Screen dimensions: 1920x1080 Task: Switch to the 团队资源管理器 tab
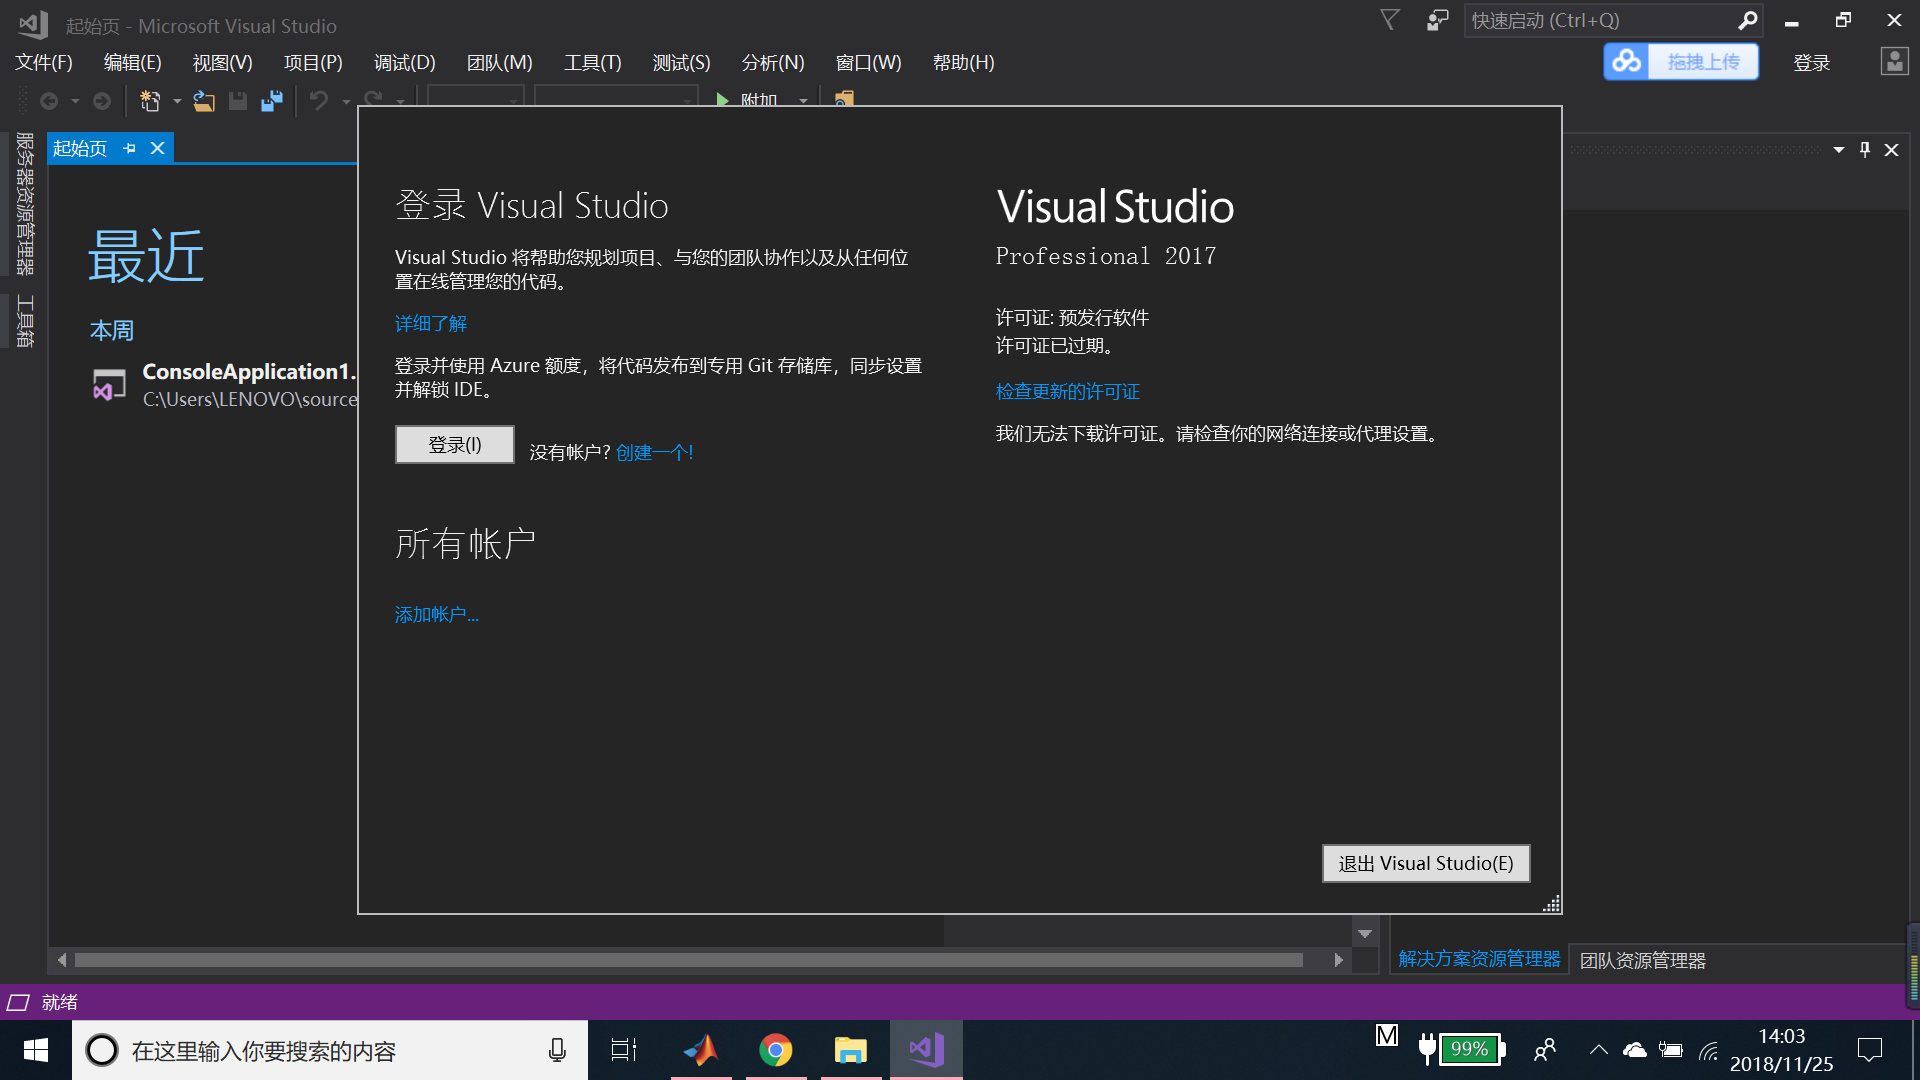[1641, 959]
